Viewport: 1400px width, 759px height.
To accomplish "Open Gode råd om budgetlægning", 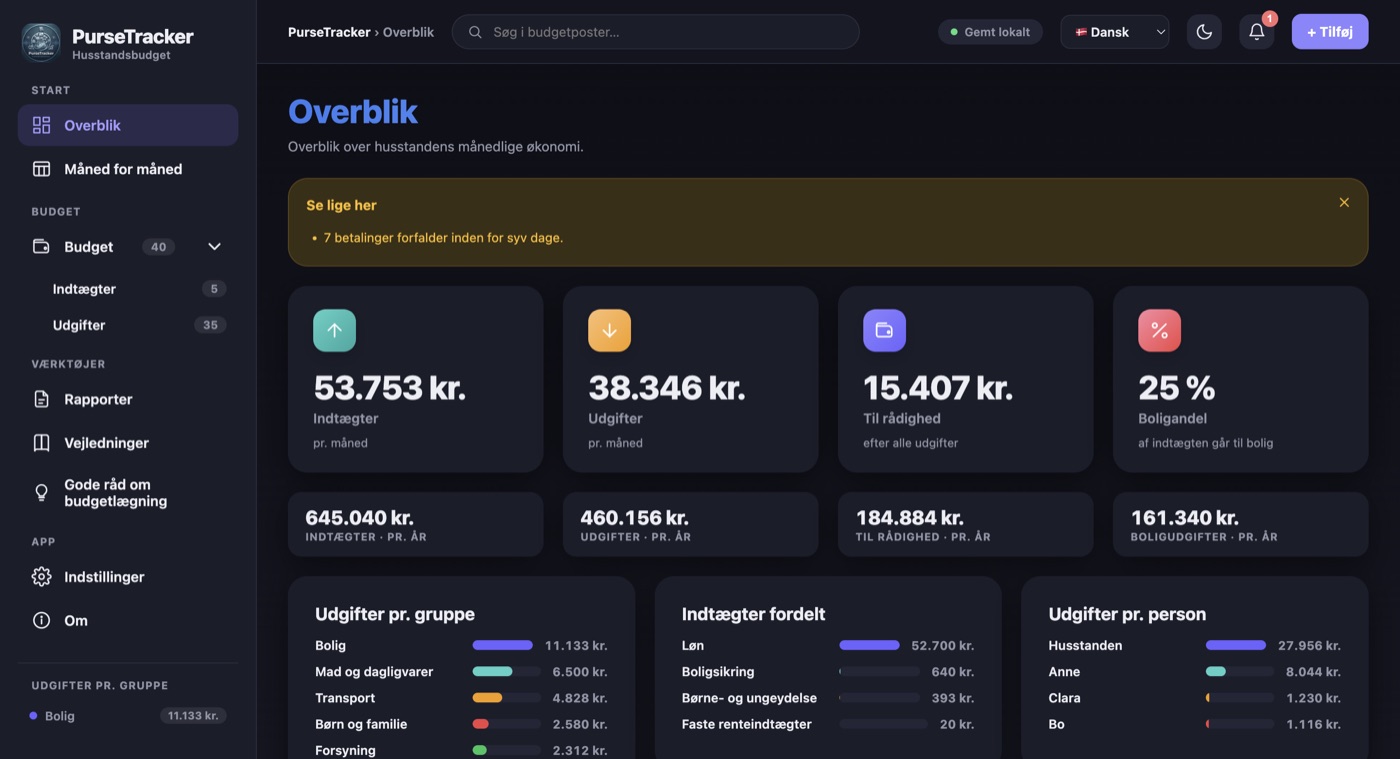I will click(x=128, y=493).
